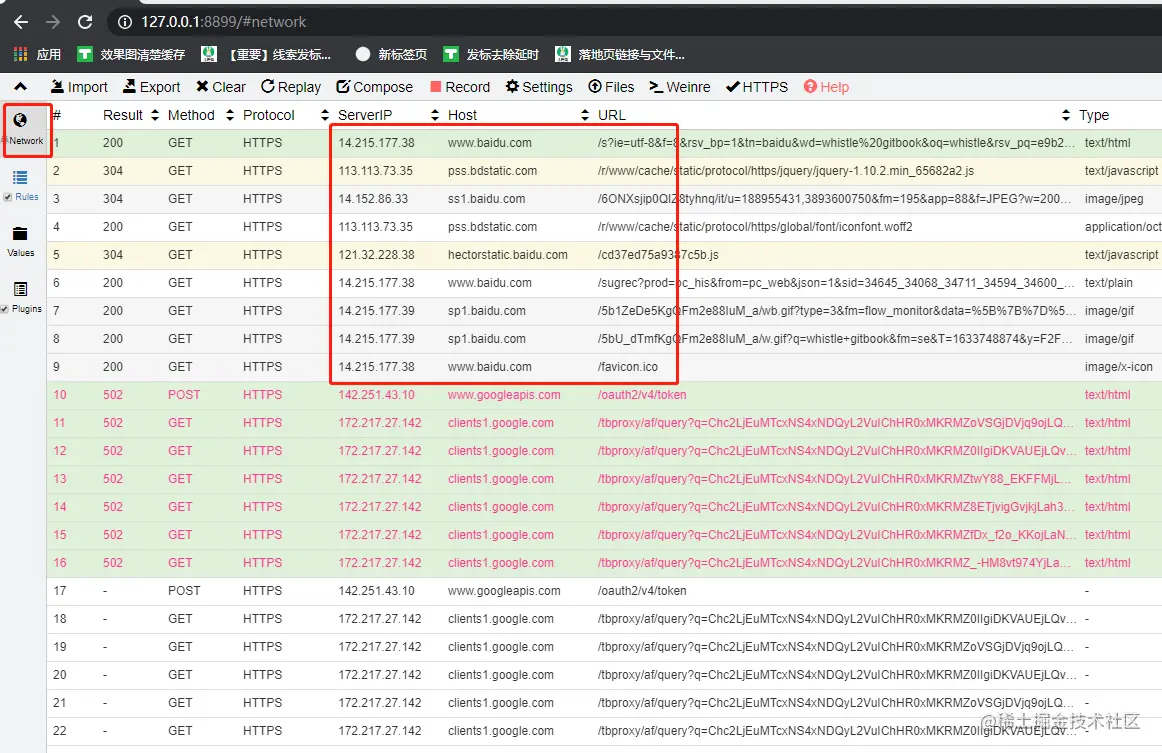Open the Files menu
1162x753 pixels.
tap(611, 87)
